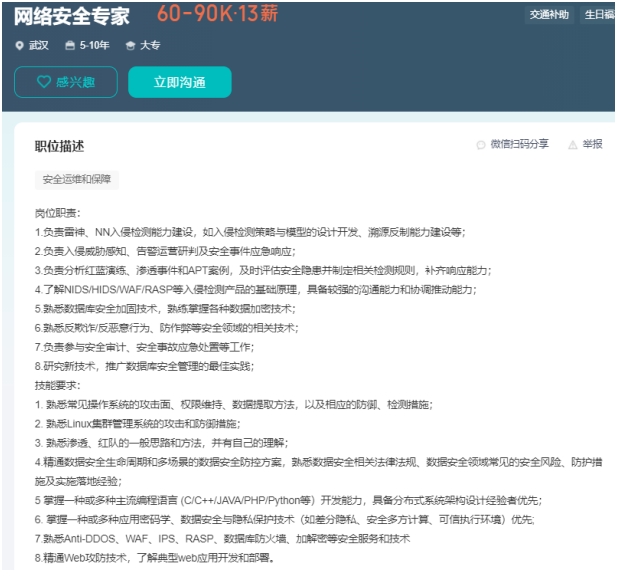The height and width of the screenshot is (580, 617).
Task: Click the 武汉 location text
Action: pos(39,46)
